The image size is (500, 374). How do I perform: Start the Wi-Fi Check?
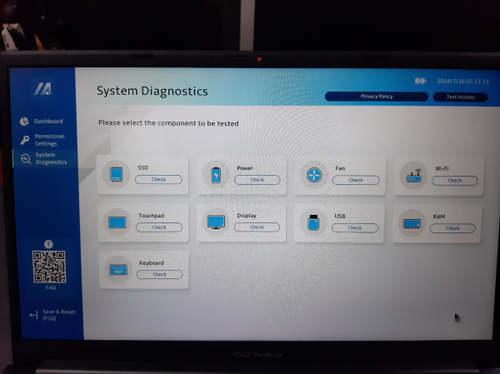coord(455,180)
